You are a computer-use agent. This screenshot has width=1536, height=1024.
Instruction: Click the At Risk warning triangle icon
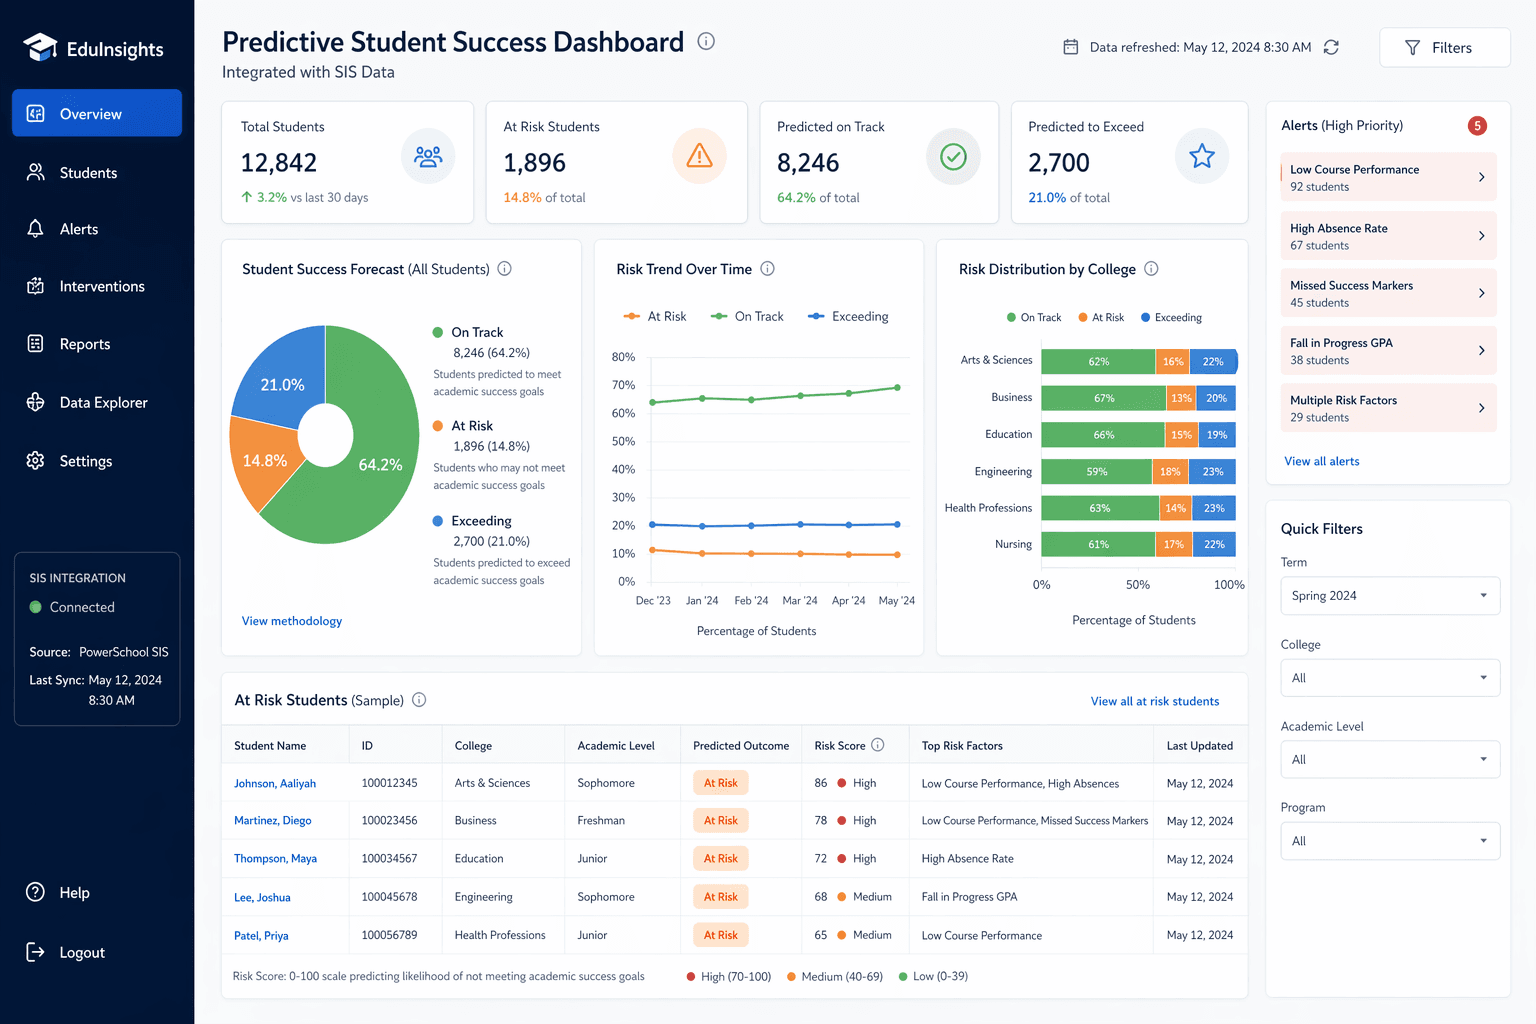pos(699,156)
